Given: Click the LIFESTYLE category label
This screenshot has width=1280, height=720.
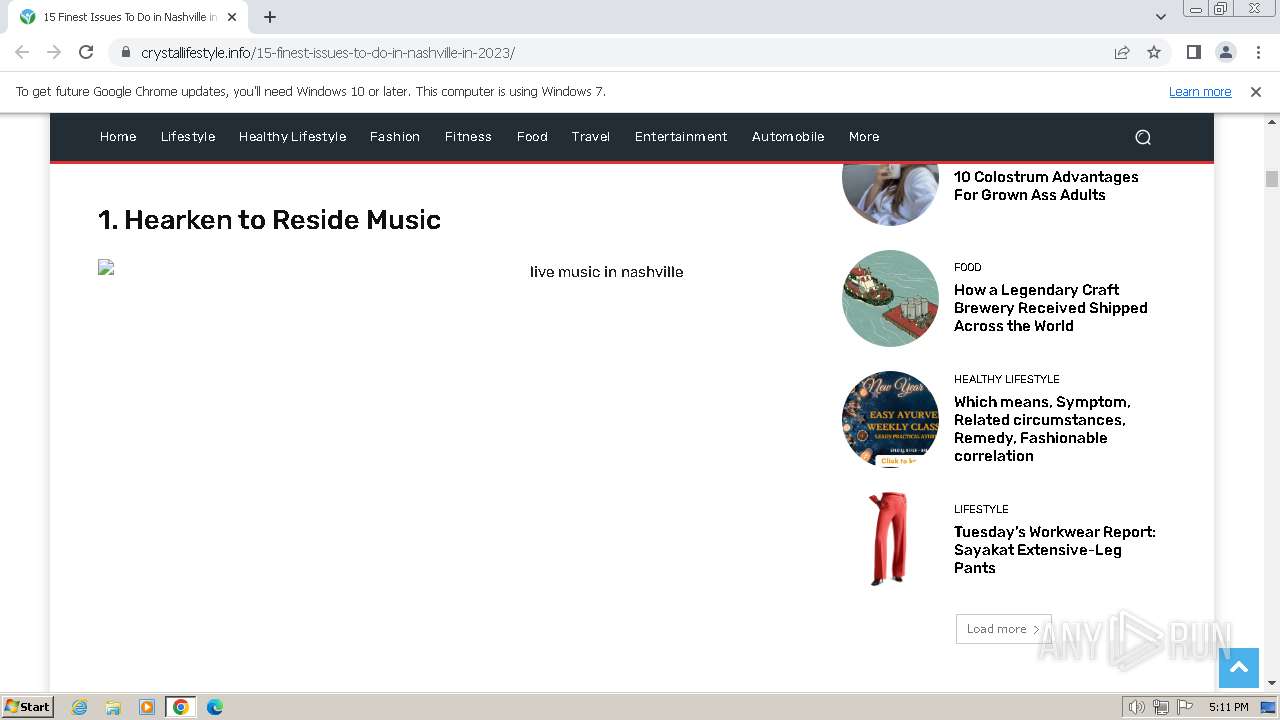Looking at the screenshot, I should tap(981, 509).
